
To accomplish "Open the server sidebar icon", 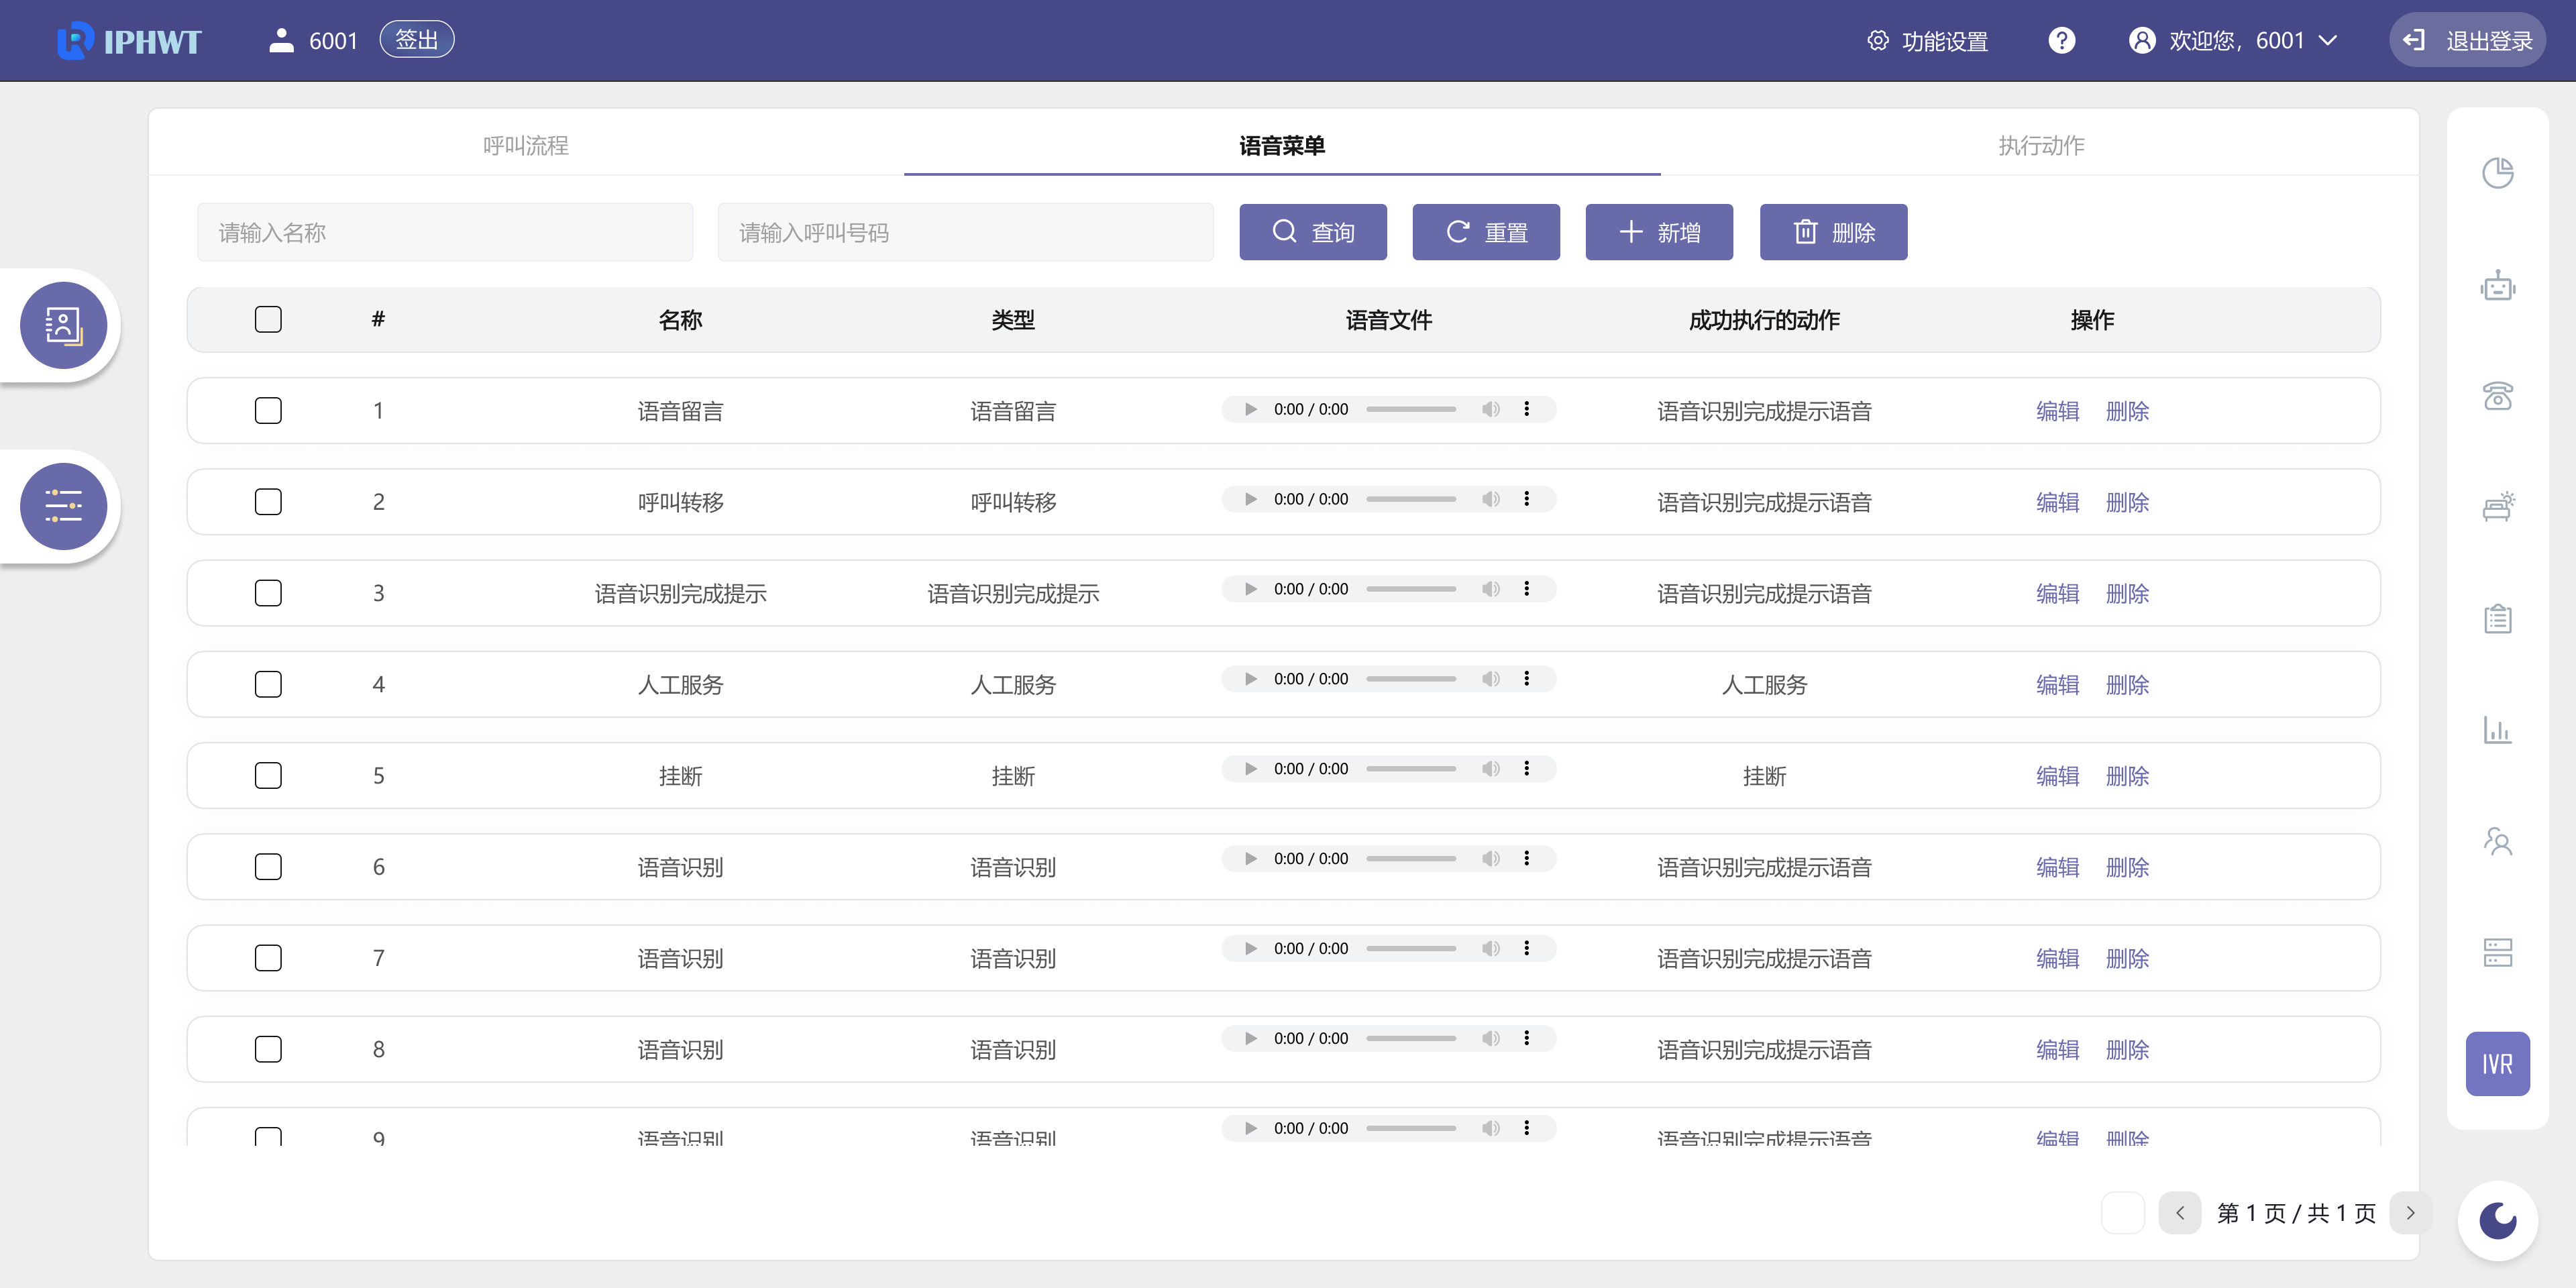I will [2497, 952].
